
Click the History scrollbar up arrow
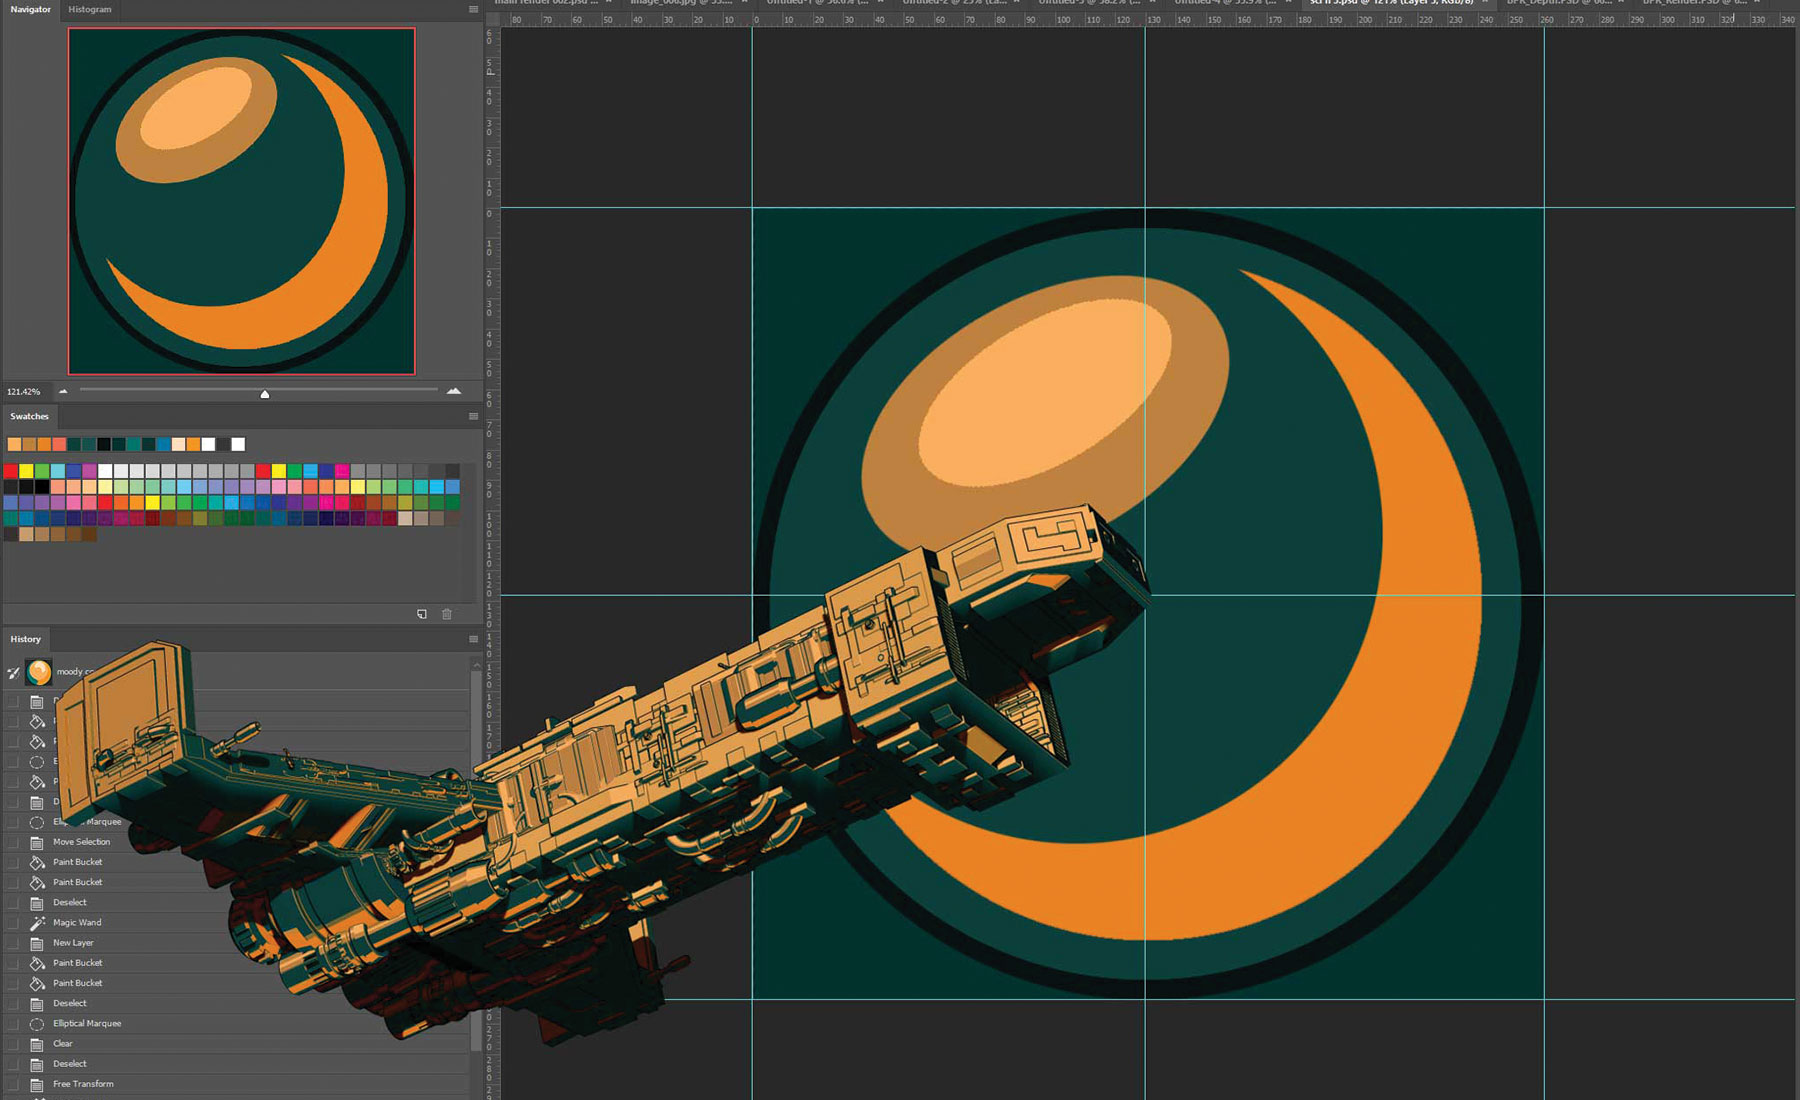coord(475,663)
